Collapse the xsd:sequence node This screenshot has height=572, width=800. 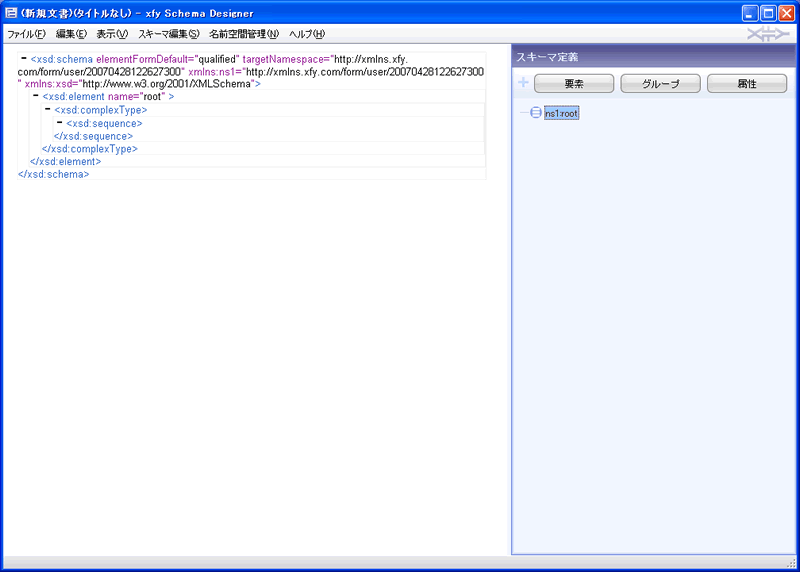point(59,122)
